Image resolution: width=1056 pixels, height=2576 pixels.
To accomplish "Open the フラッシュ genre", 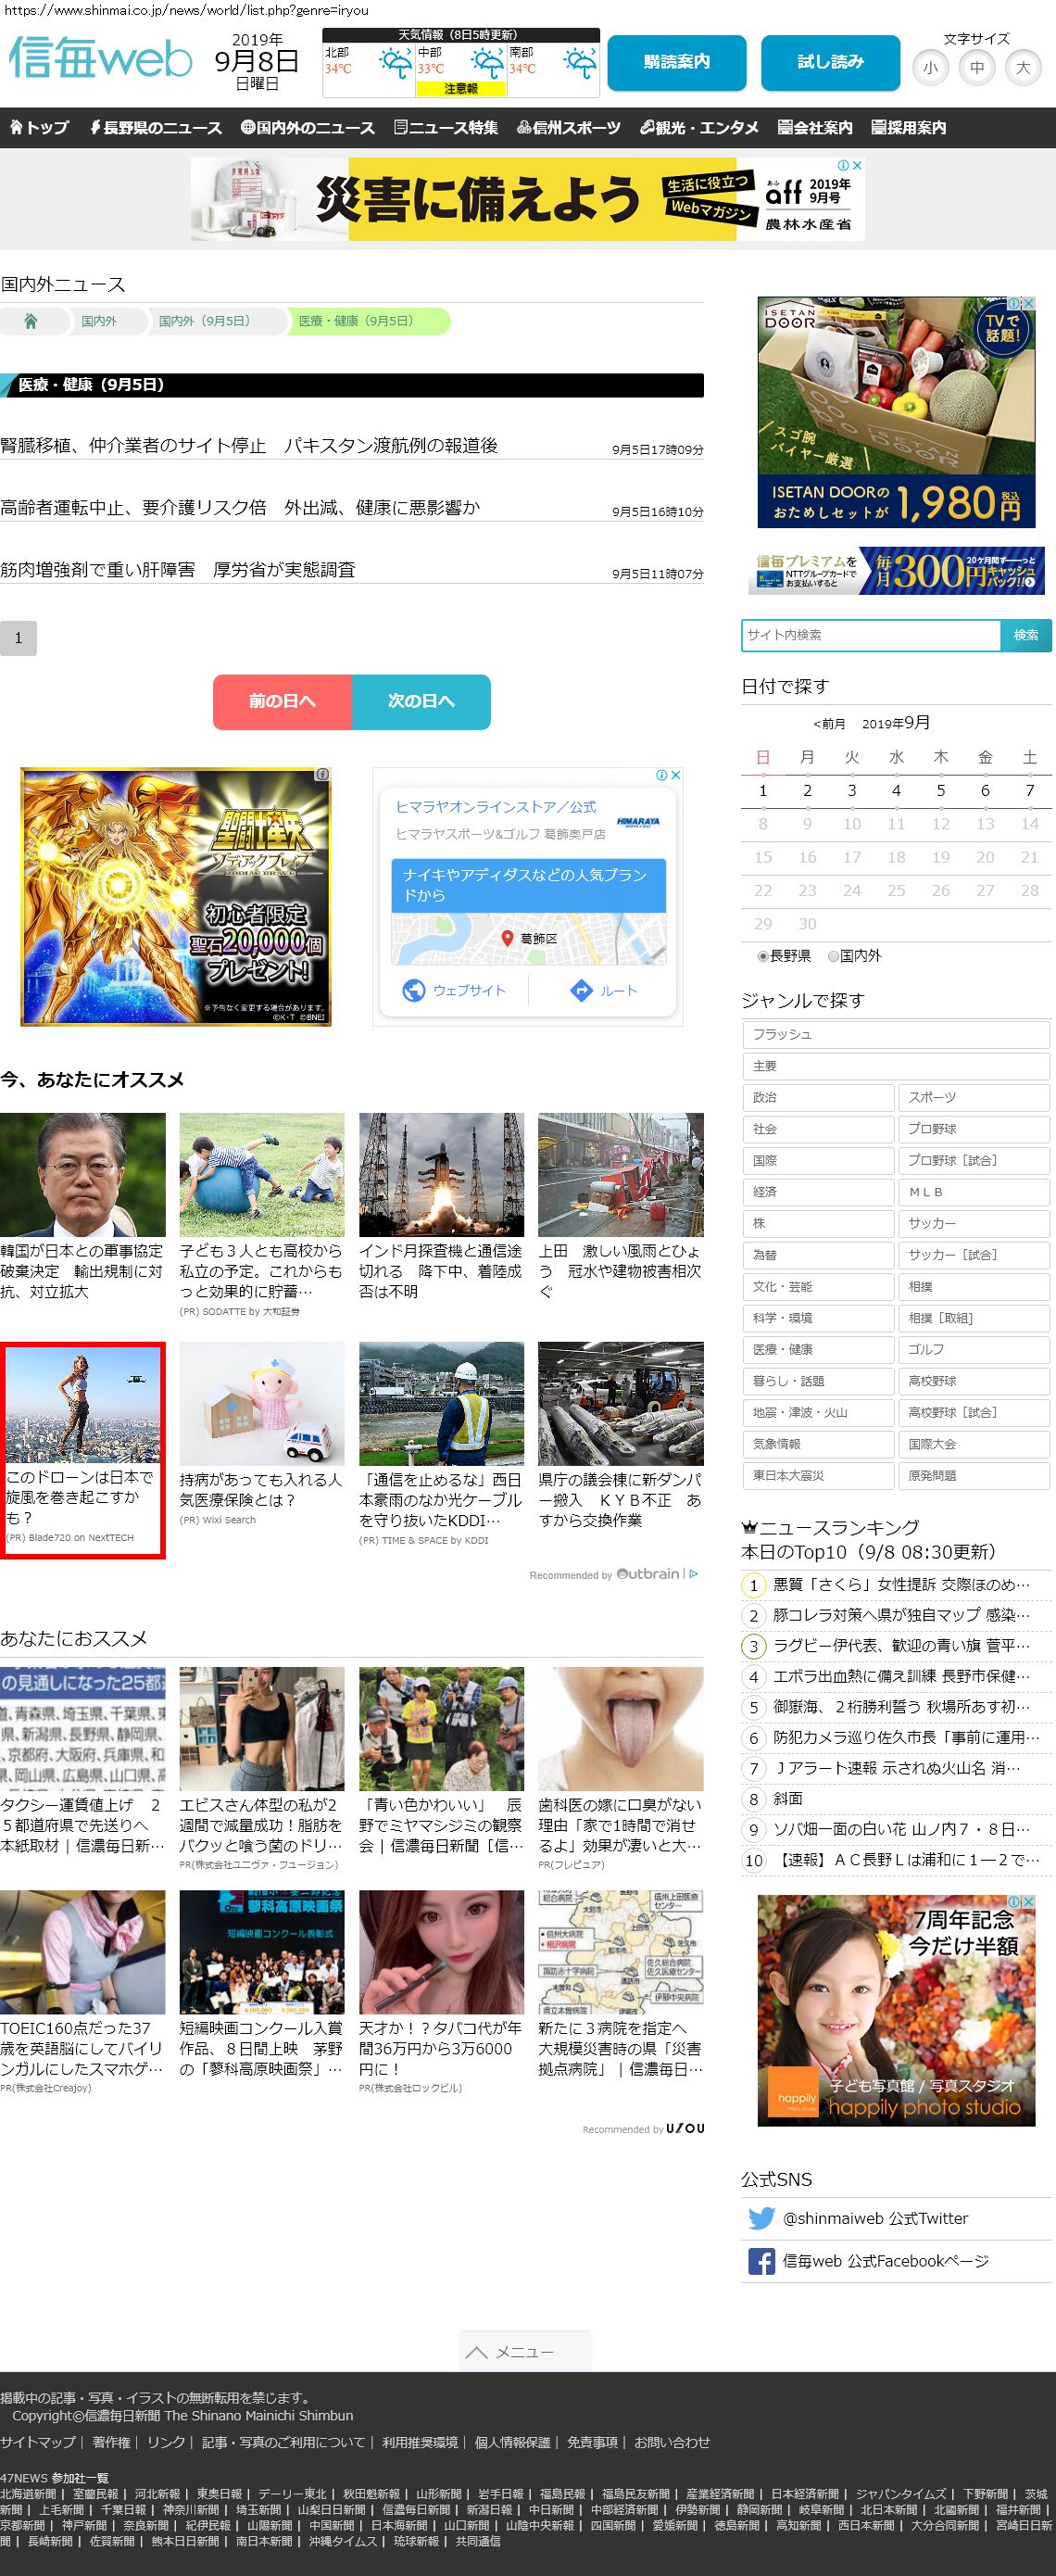I will tap(895, 1034).
